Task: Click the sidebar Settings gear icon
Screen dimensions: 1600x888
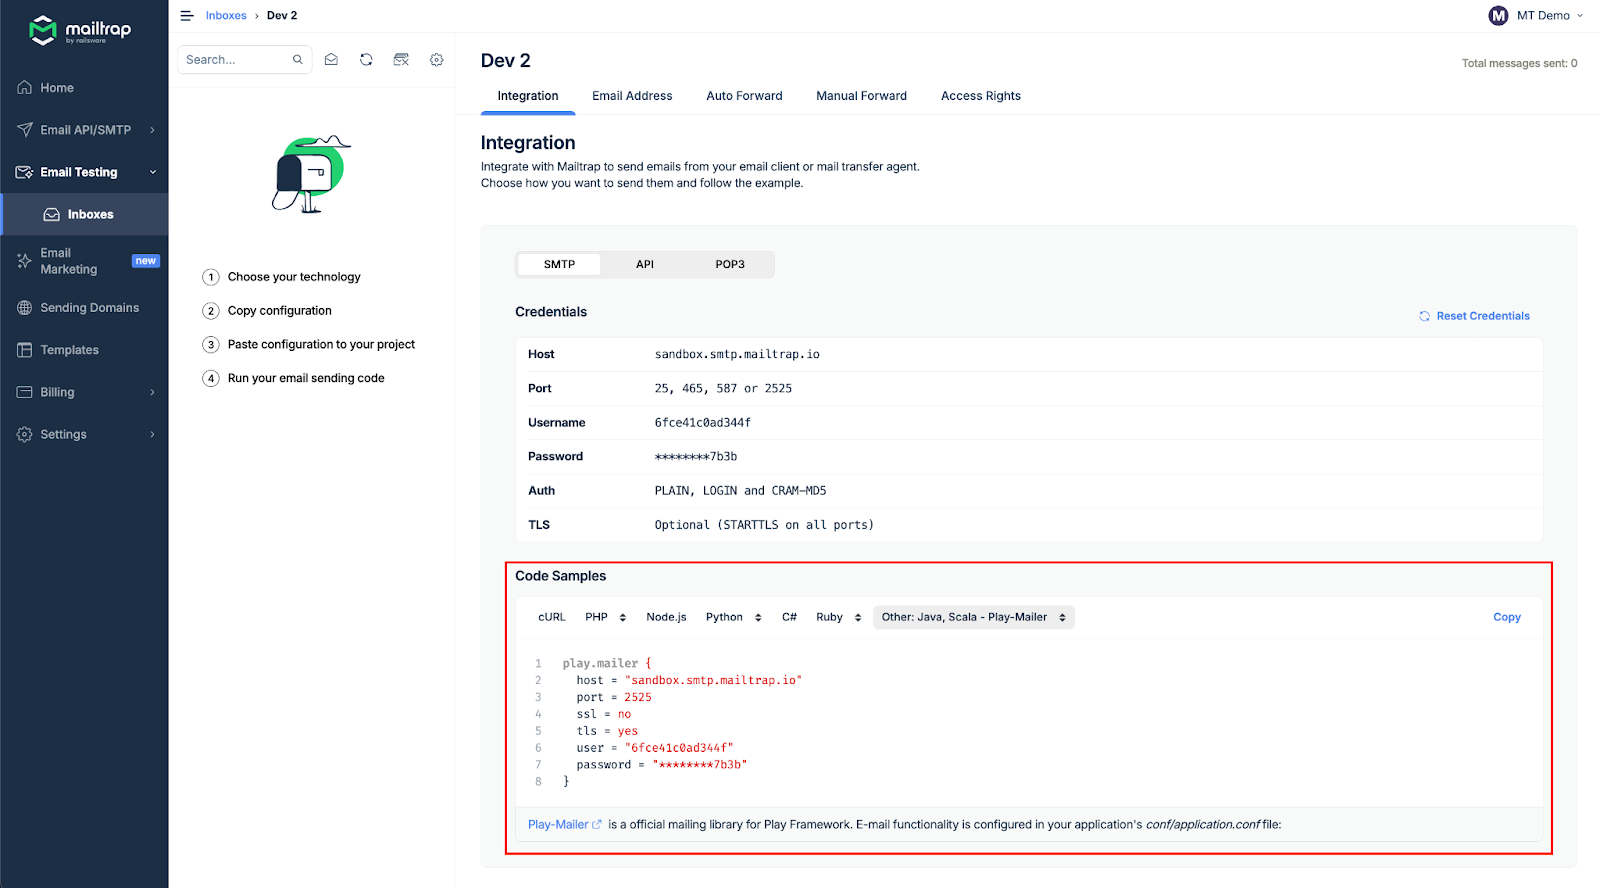Action: (25, 434)
